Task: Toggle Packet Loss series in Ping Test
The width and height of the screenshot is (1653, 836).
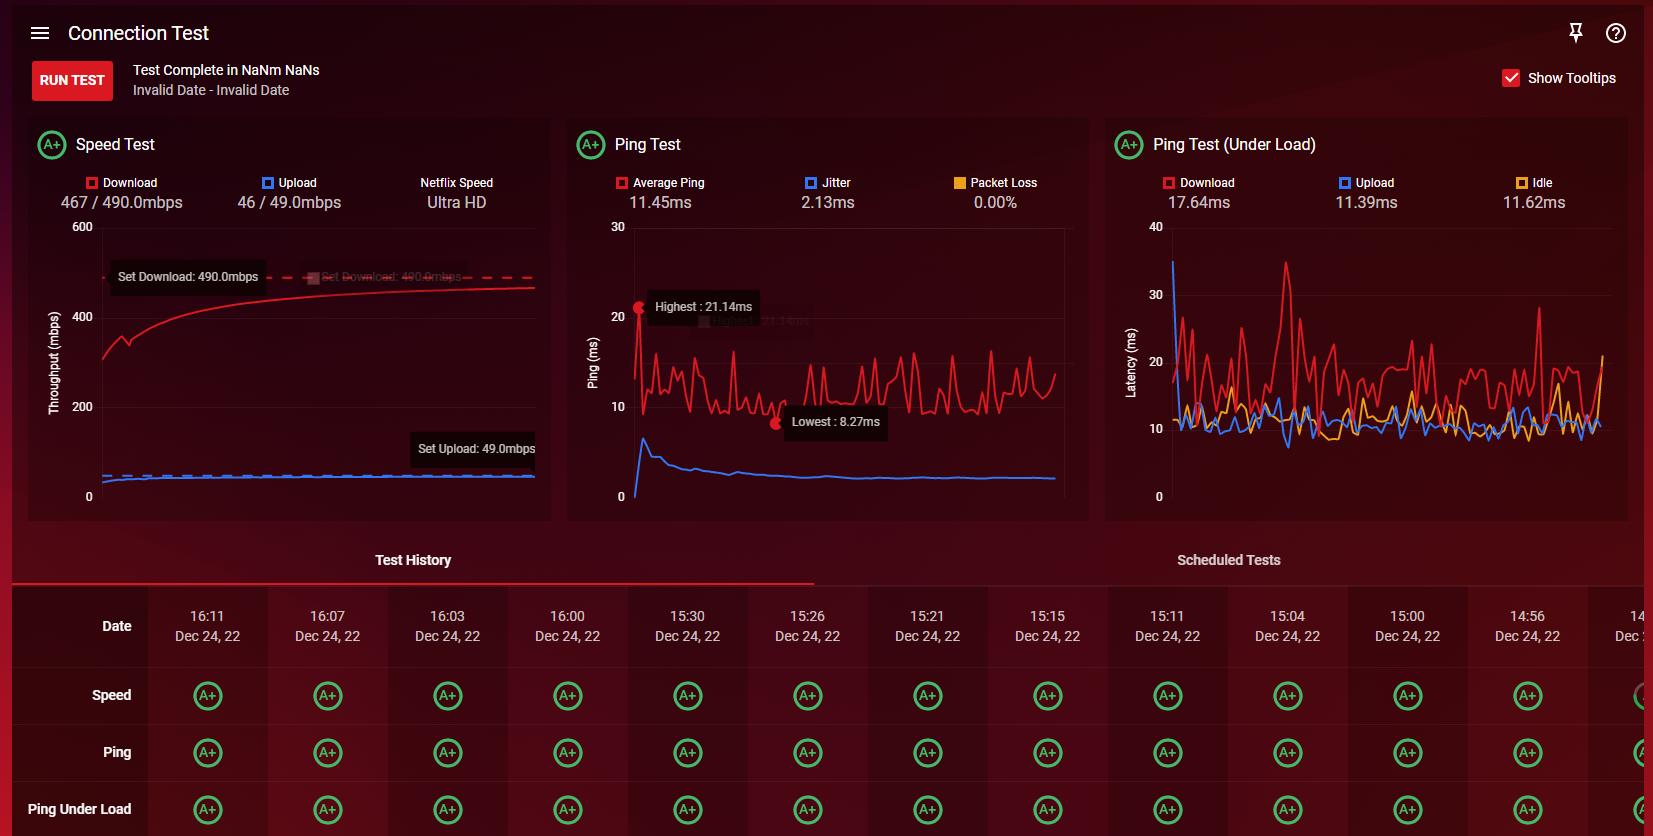Action: [995, 183]
